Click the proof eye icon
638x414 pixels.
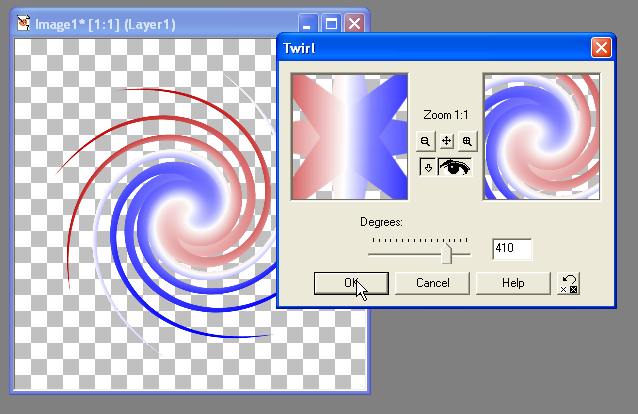click(x=455, y=167)
